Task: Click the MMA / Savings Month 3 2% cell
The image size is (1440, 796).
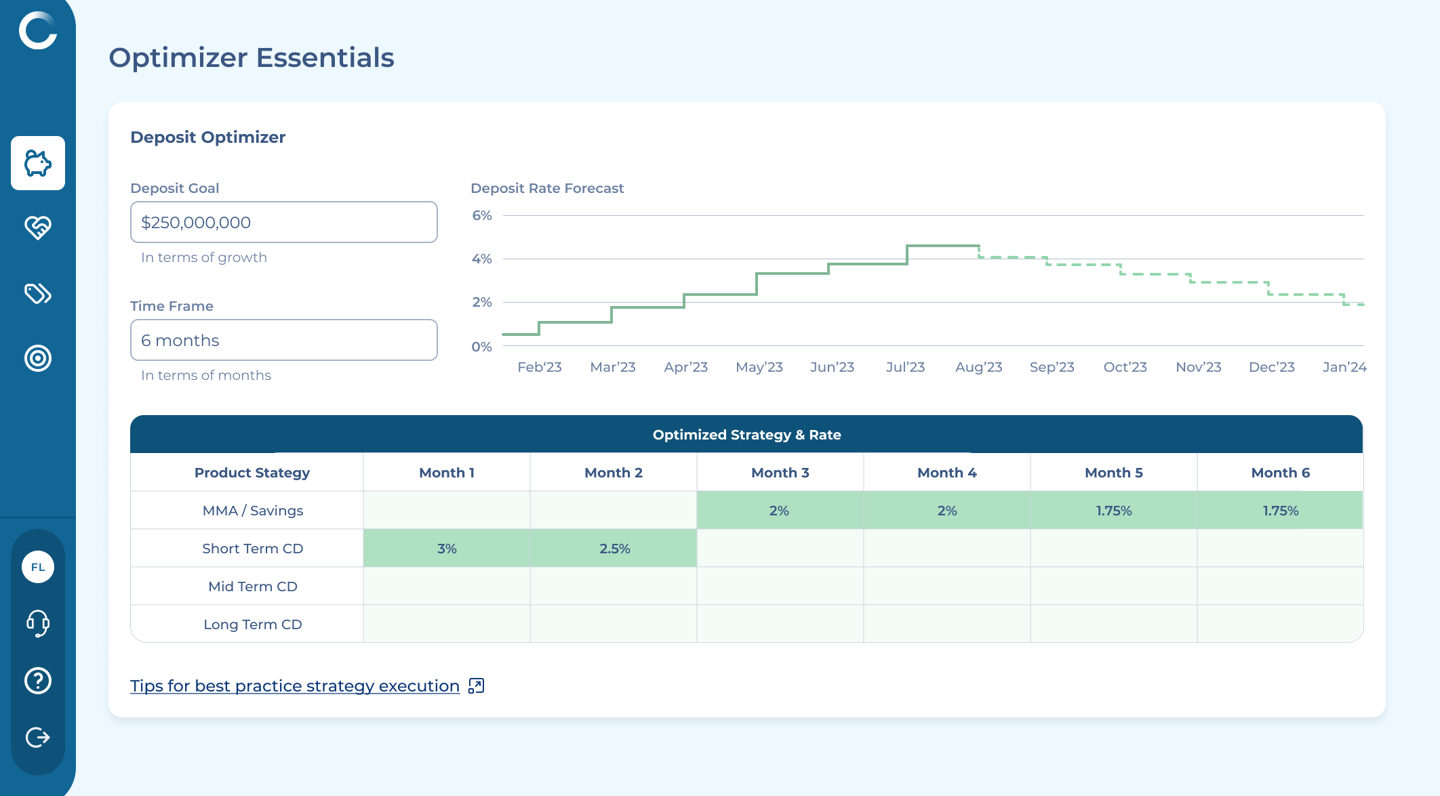Action: (780, 511)
